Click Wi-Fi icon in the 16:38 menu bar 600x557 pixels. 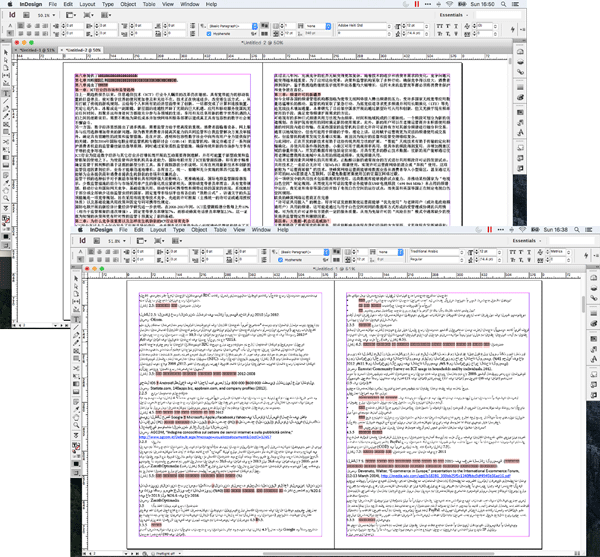tap(522, 230)
